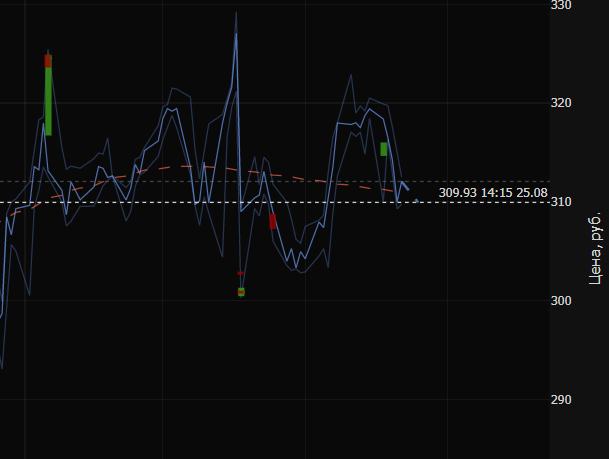609x459 pixels.
Task: Select the red trade marker near 308
Action: coord(273,221)
